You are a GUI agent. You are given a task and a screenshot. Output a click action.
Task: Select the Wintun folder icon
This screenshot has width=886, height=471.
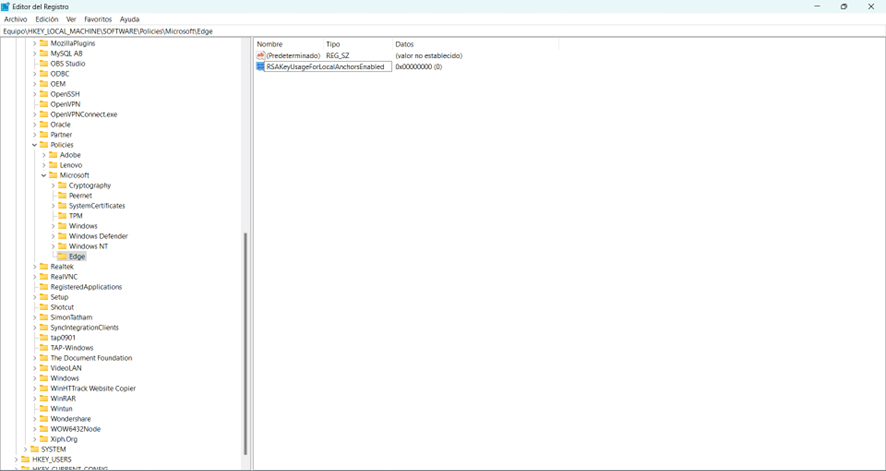(x=44, y=408)
